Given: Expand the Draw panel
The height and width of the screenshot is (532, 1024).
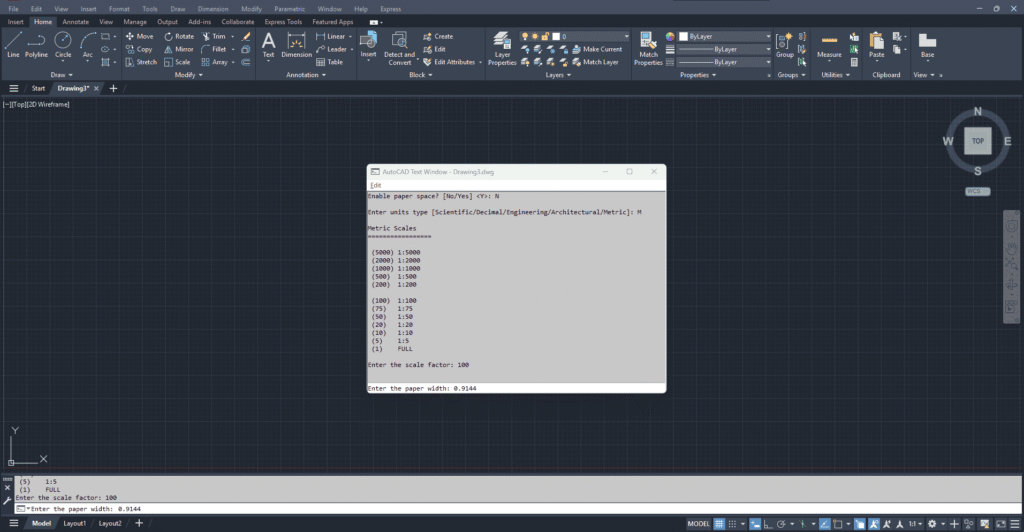Looking at the screenshot, I should 62,75.
